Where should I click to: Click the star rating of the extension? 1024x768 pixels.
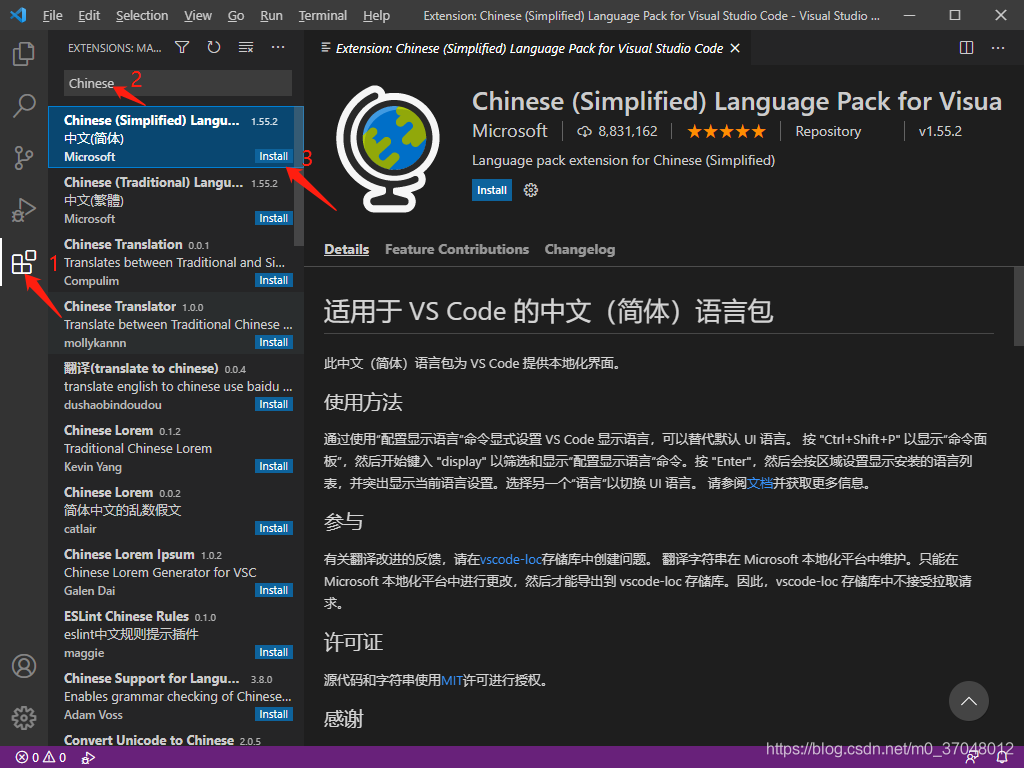click(x=726, y=131)
